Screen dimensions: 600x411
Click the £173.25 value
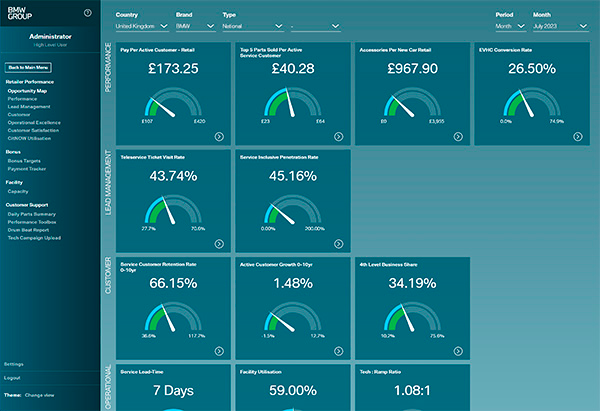(x=173, y=68)
